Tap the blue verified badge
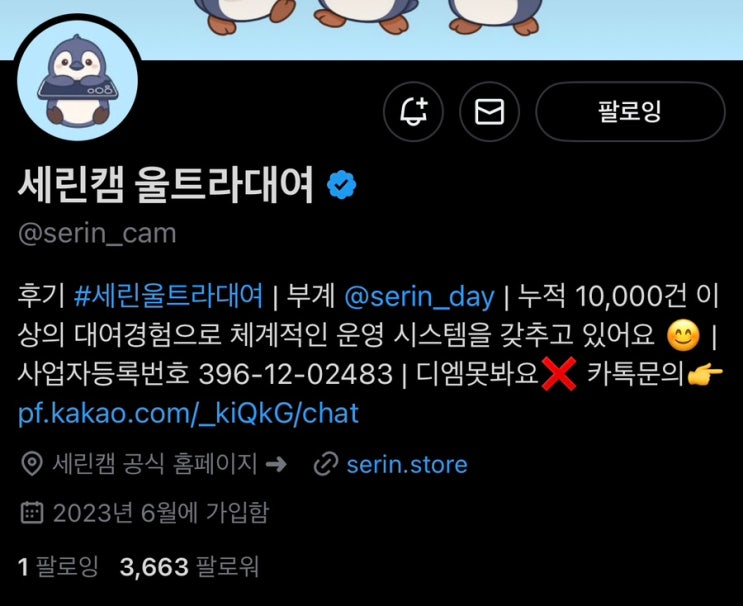This screenshot has width=743, height=606. click(342, 185)
